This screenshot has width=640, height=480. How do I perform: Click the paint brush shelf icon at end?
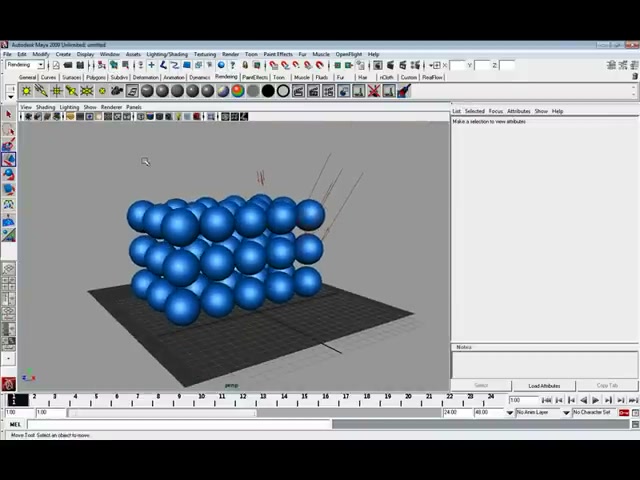pyautogui.click(x=404, y=91)
